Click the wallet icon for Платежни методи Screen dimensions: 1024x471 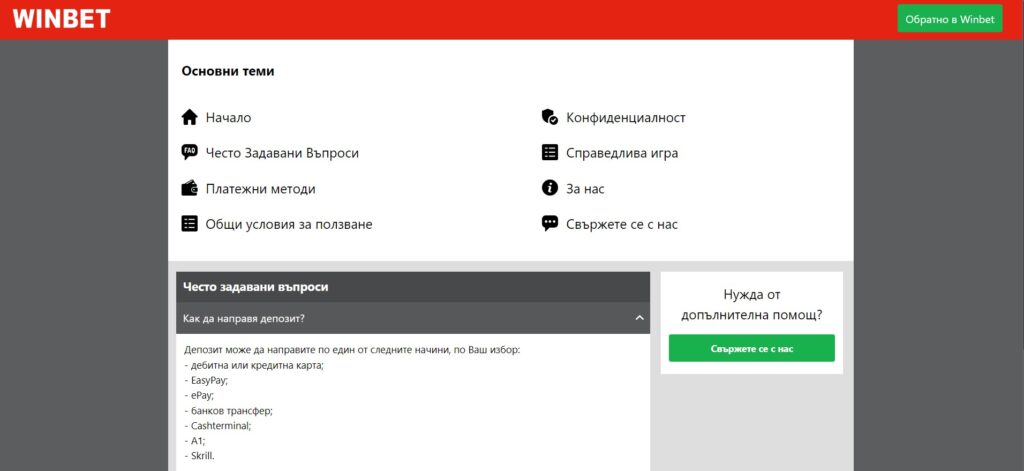pos(190,188)
